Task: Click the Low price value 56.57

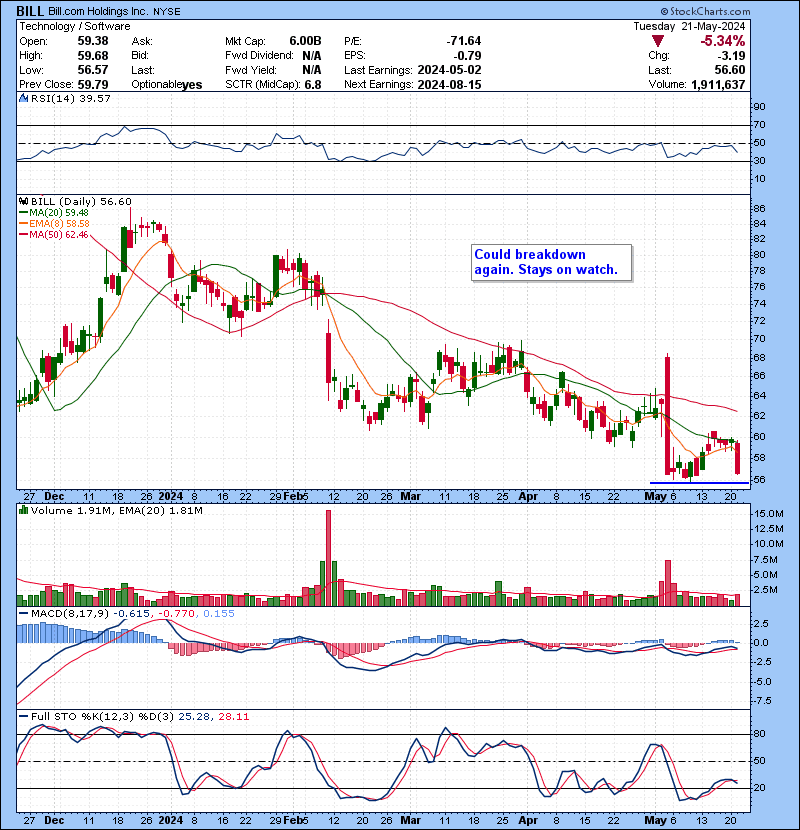Action: point(93,70)
